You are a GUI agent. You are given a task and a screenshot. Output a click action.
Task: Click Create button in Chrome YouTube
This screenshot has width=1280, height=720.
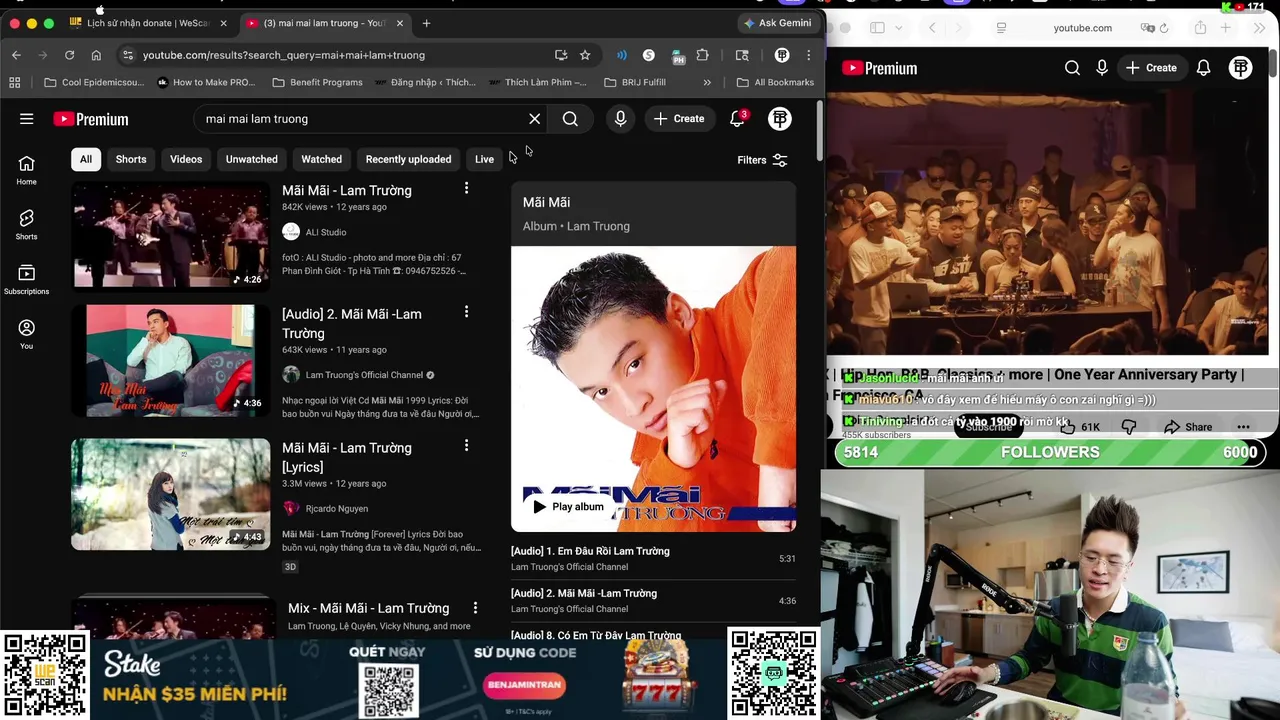pos(680,119)
